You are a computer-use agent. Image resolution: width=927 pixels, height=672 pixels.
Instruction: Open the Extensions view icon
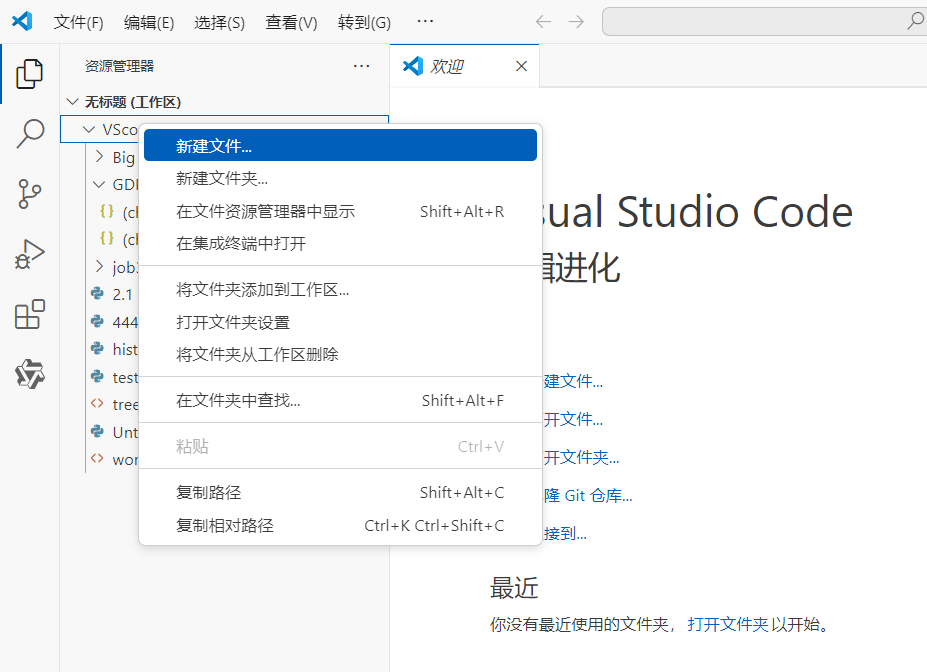point(30,314)
